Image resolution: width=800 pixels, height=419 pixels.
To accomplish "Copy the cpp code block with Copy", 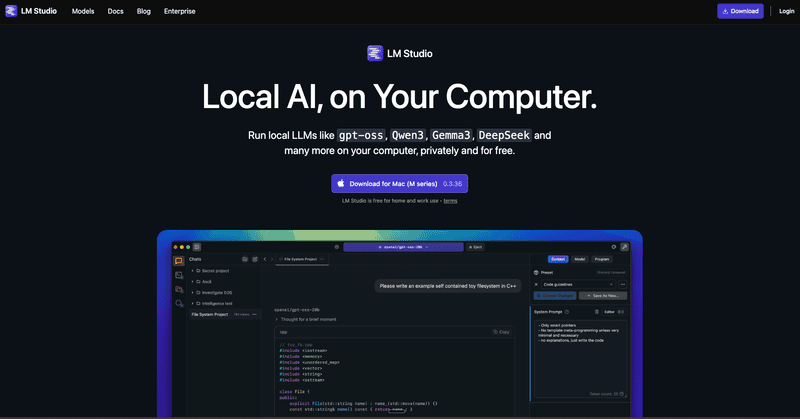I will pos(501,332).
